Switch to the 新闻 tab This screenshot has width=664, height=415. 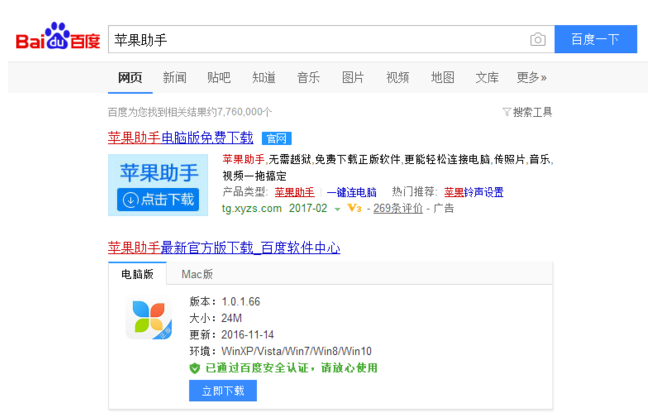pyautogui.click(x=174, y=77)
